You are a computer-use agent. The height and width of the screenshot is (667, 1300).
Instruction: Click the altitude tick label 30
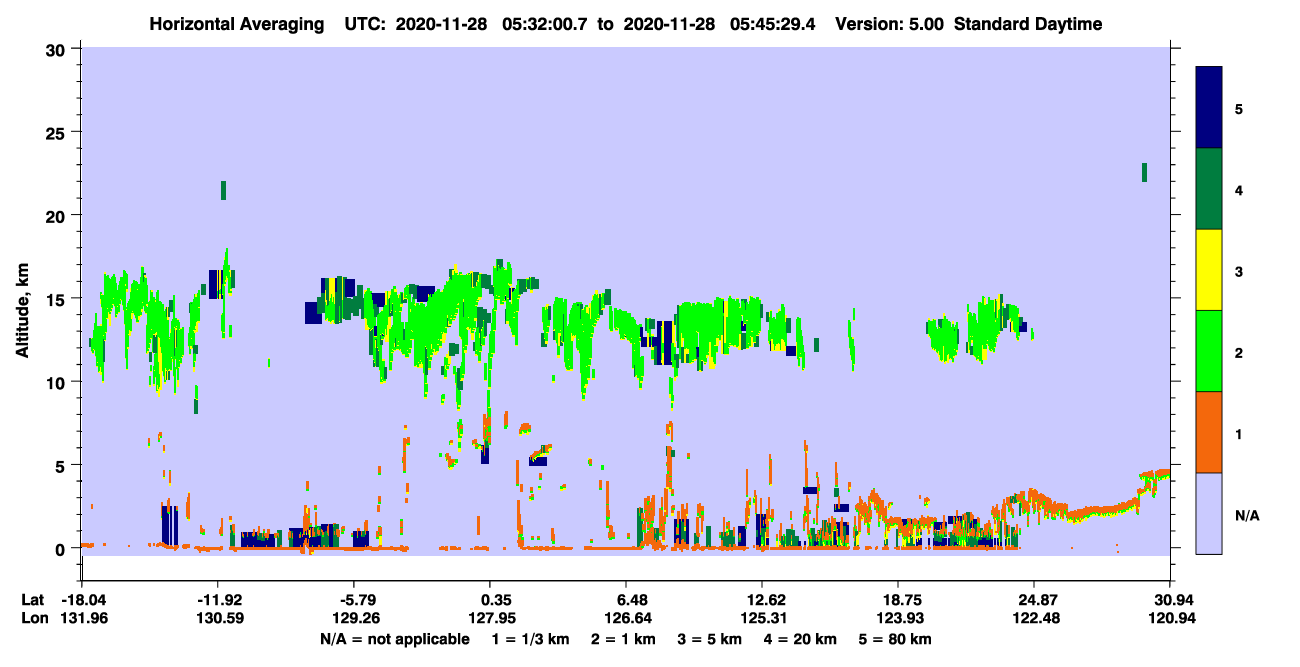tap(58, 49)
